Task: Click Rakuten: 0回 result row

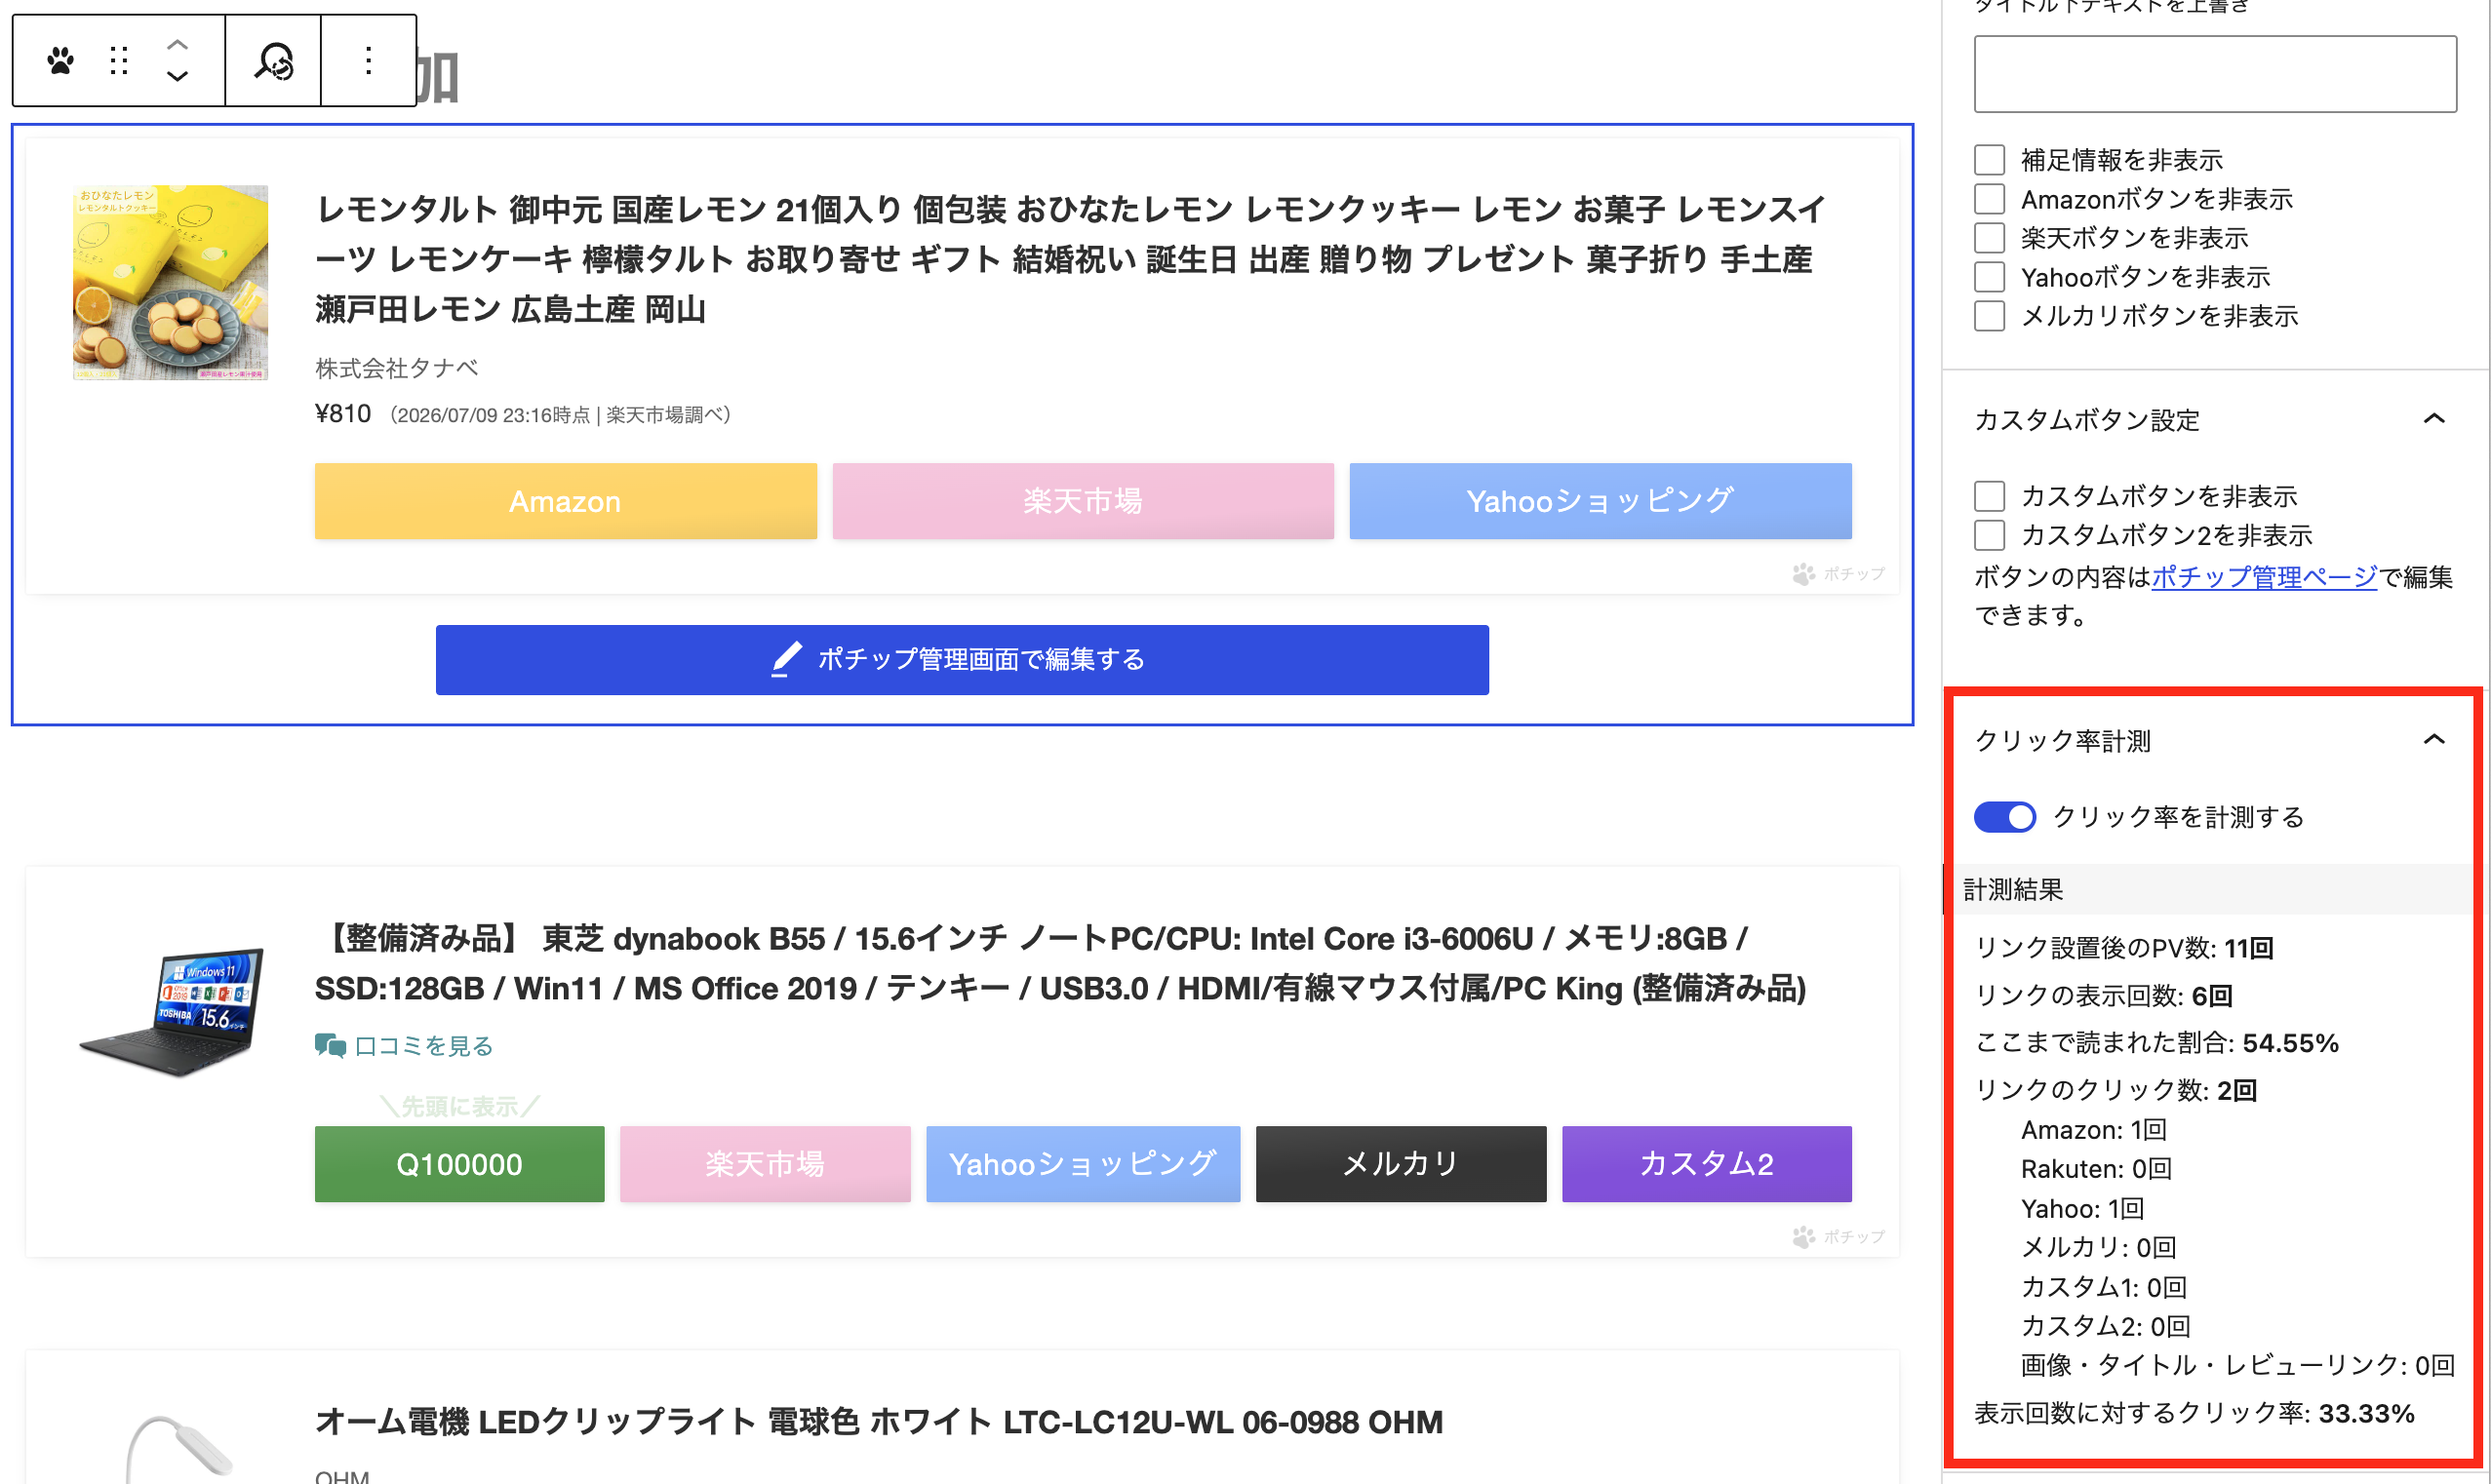Action: (x=2096, y=1169)
